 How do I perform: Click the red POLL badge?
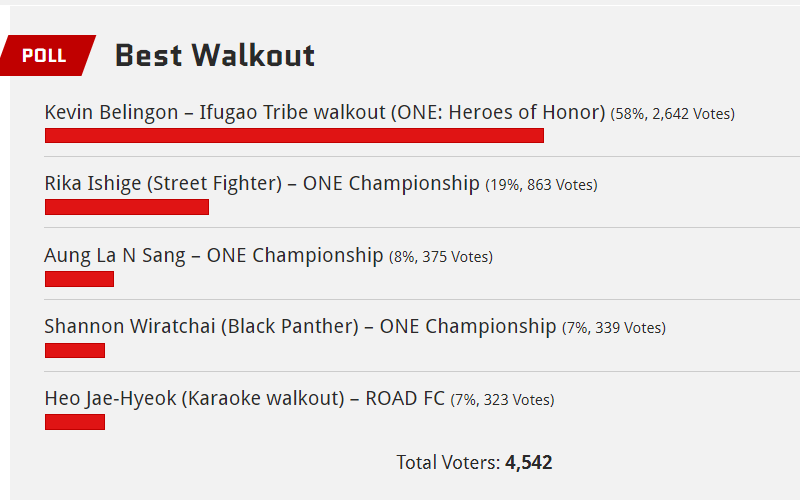click(x=47, y=56)
